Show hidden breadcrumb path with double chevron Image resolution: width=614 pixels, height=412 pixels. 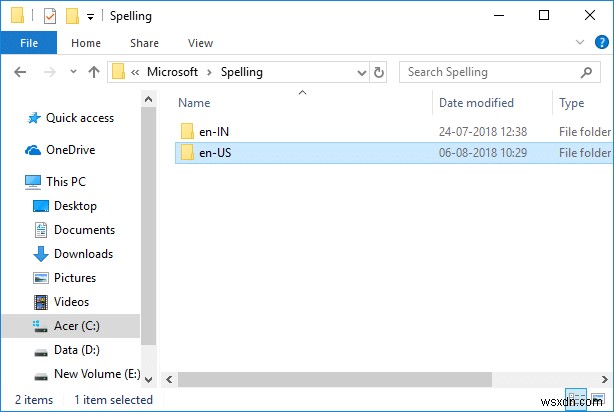[x=135, y=72]
